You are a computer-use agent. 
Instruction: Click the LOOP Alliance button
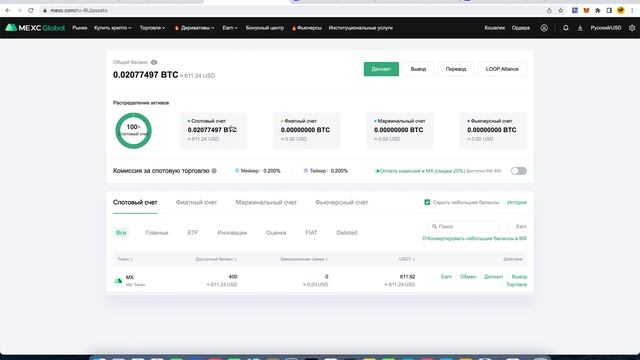pos(502,69)
